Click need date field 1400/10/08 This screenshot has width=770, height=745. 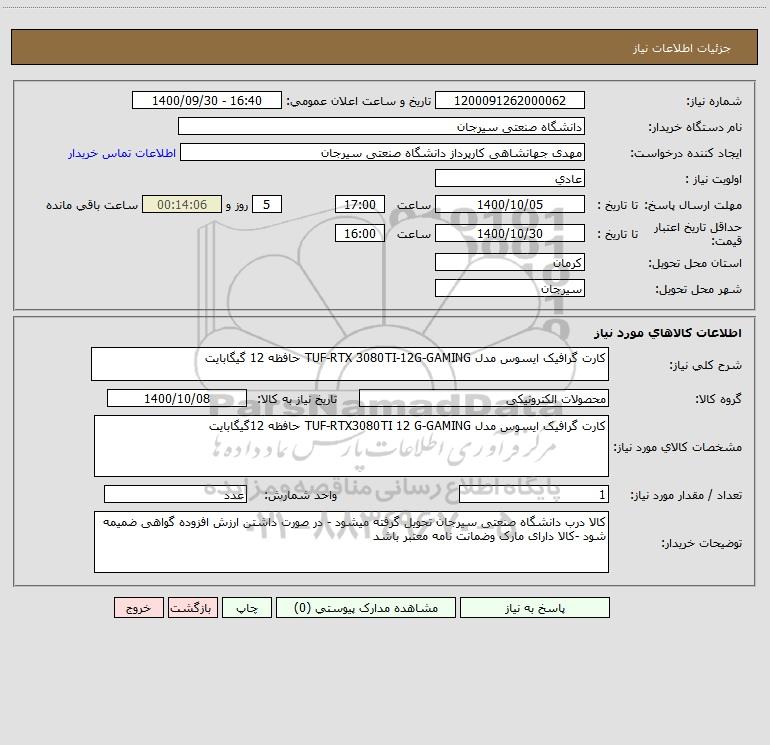pos(177,398)
